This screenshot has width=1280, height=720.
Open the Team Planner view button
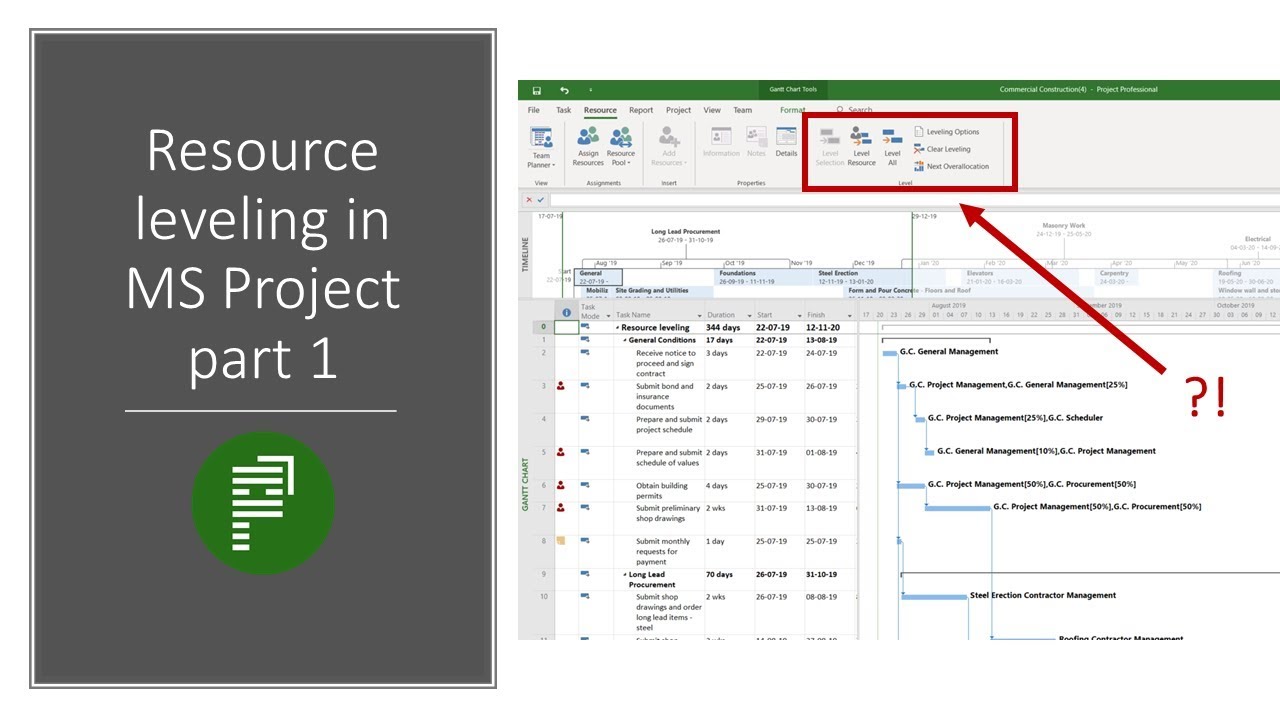point(541,147)
